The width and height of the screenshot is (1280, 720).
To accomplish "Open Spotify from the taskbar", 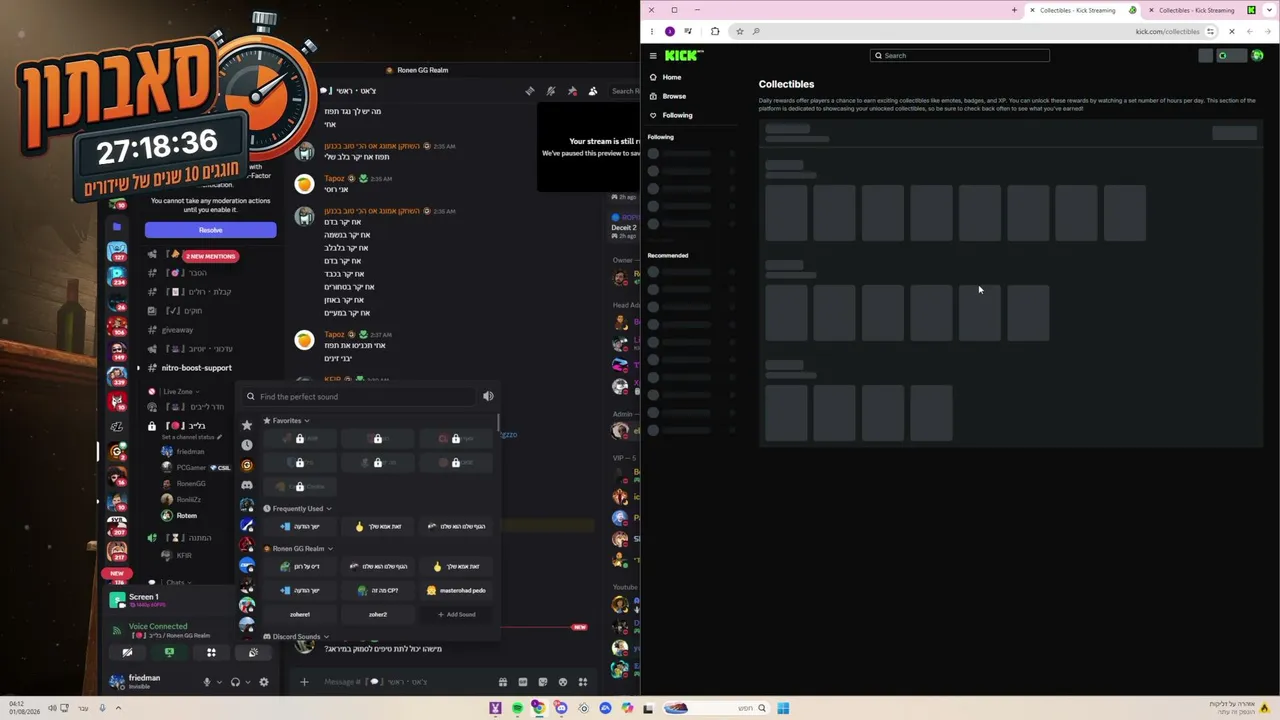I will (517, 709).
